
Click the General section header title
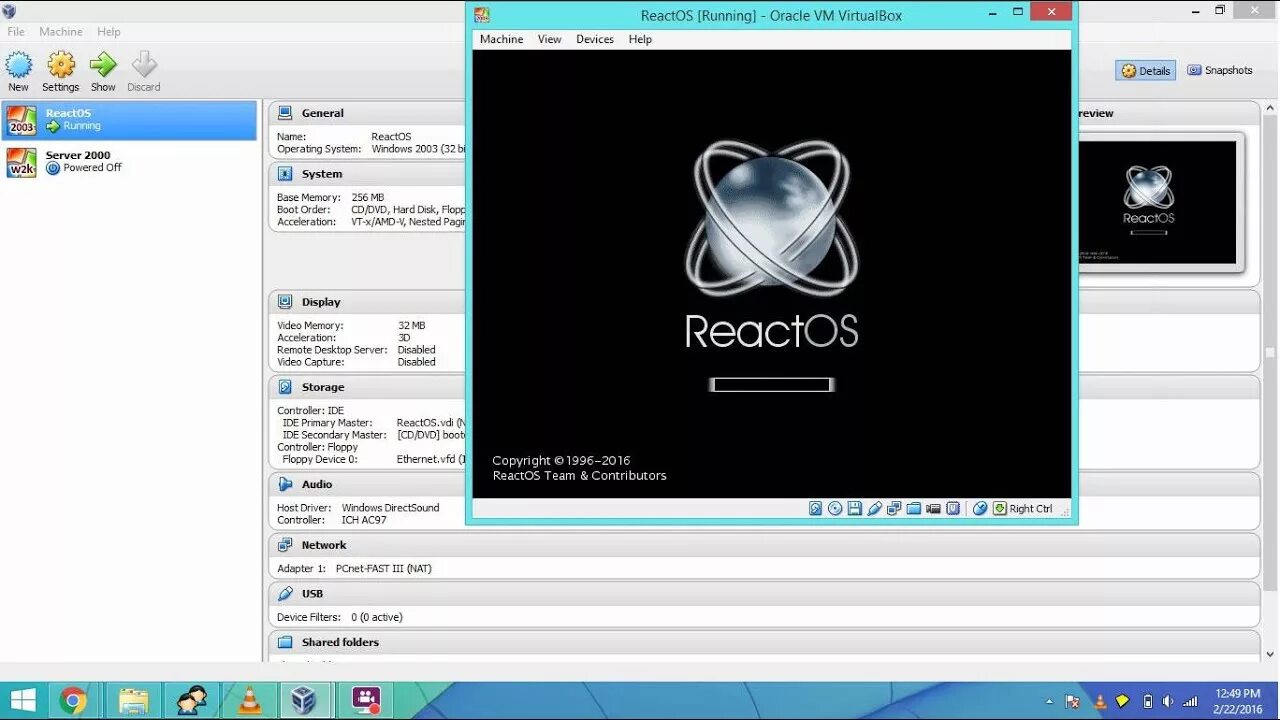(323, 113)
